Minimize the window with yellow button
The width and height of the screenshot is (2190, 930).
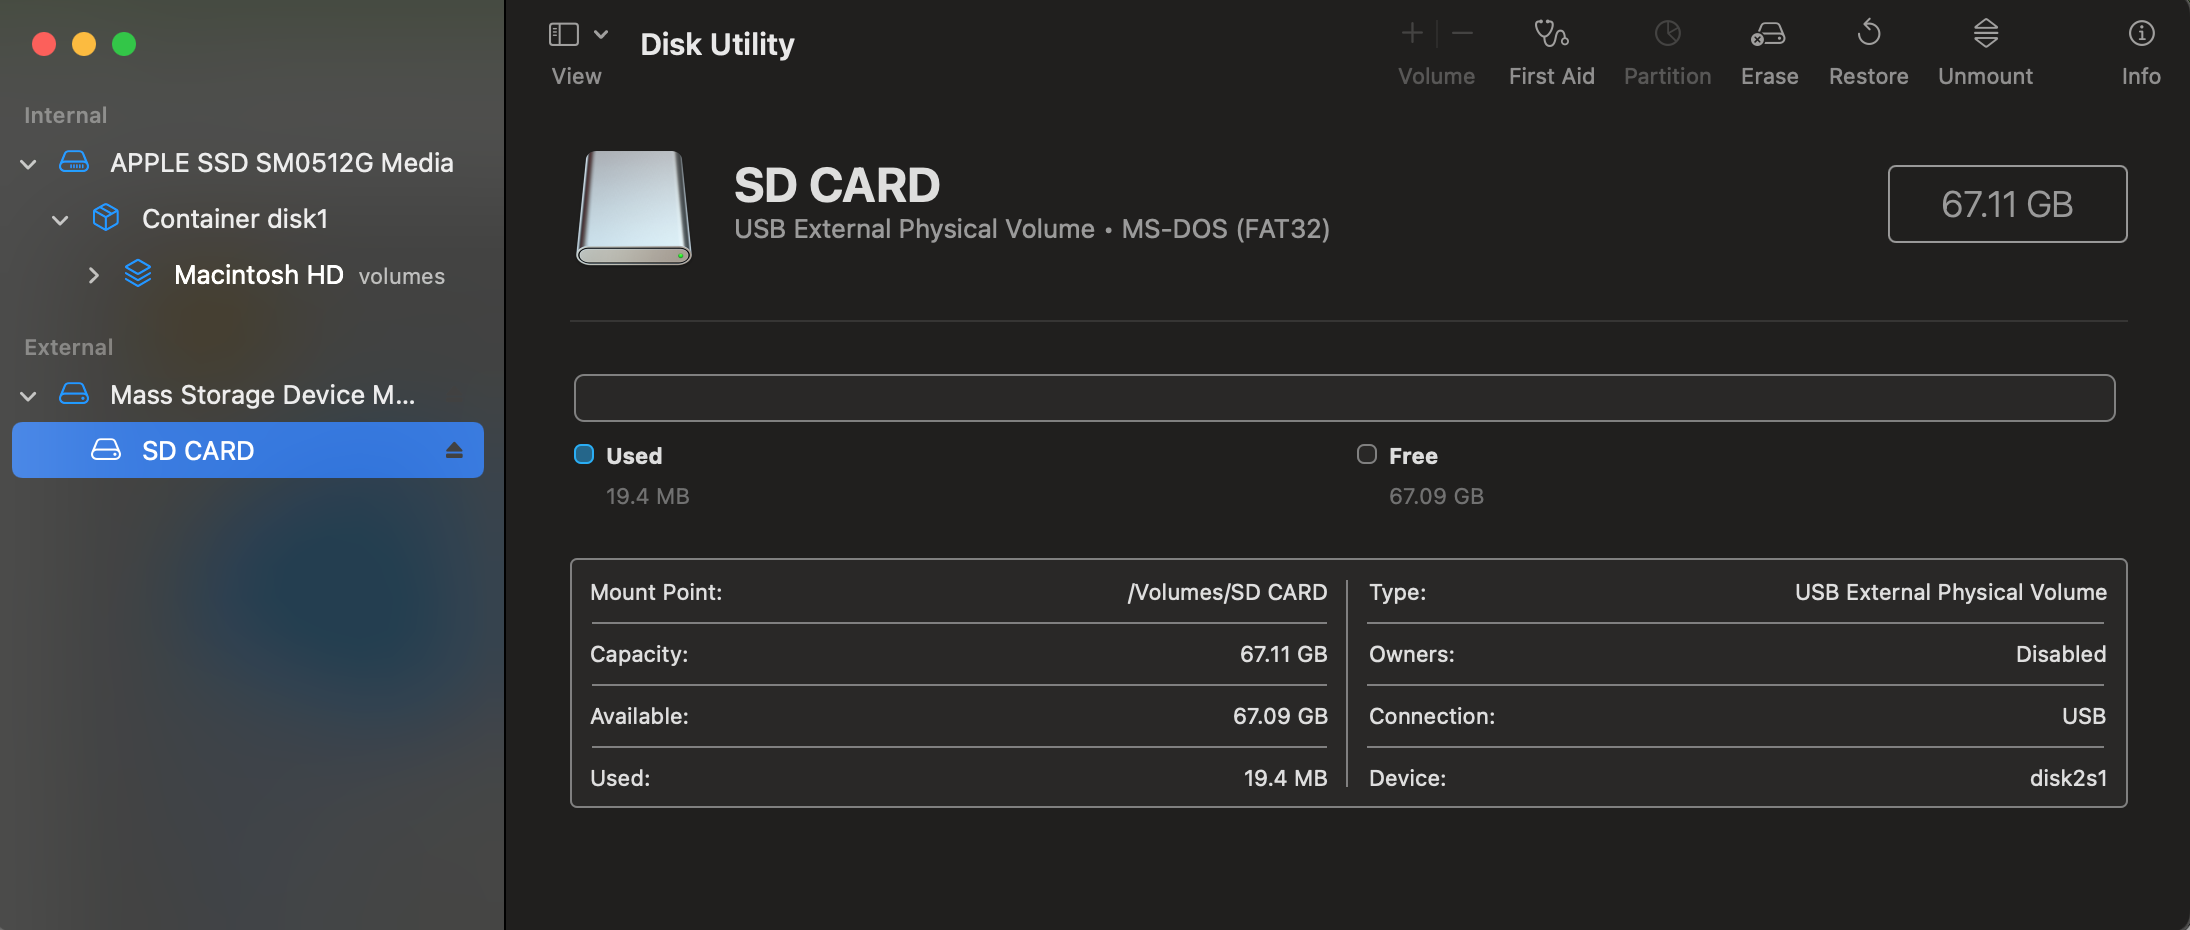point(84,44)
